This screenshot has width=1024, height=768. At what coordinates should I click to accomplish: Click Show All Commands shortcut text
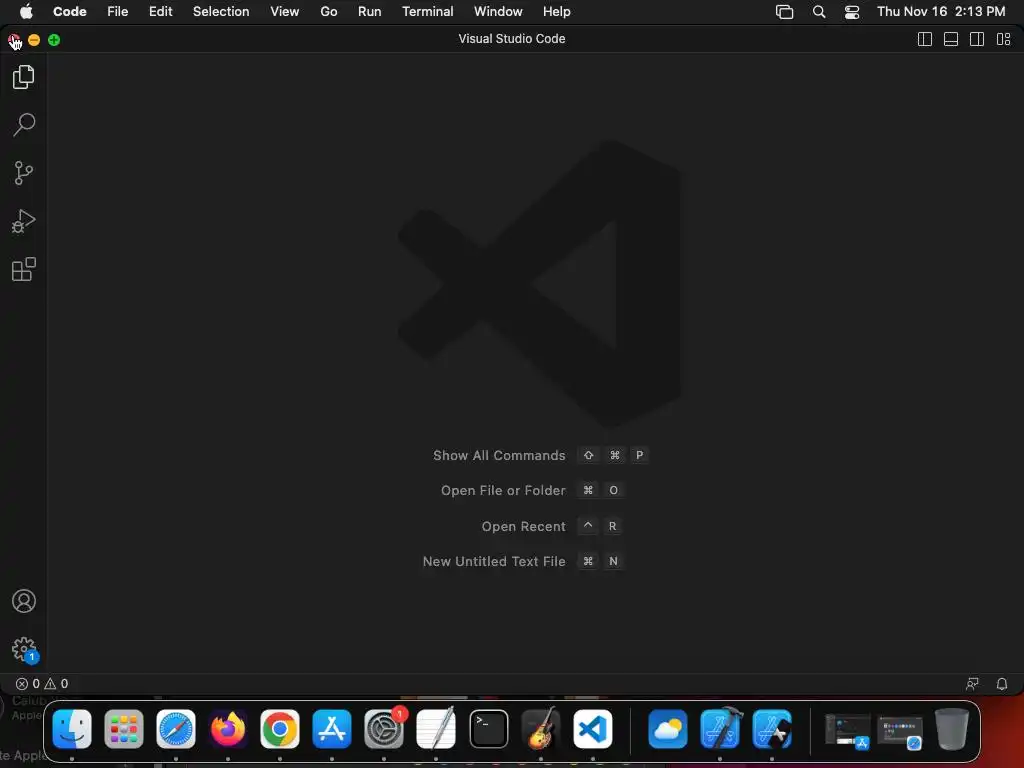(499, 455)
